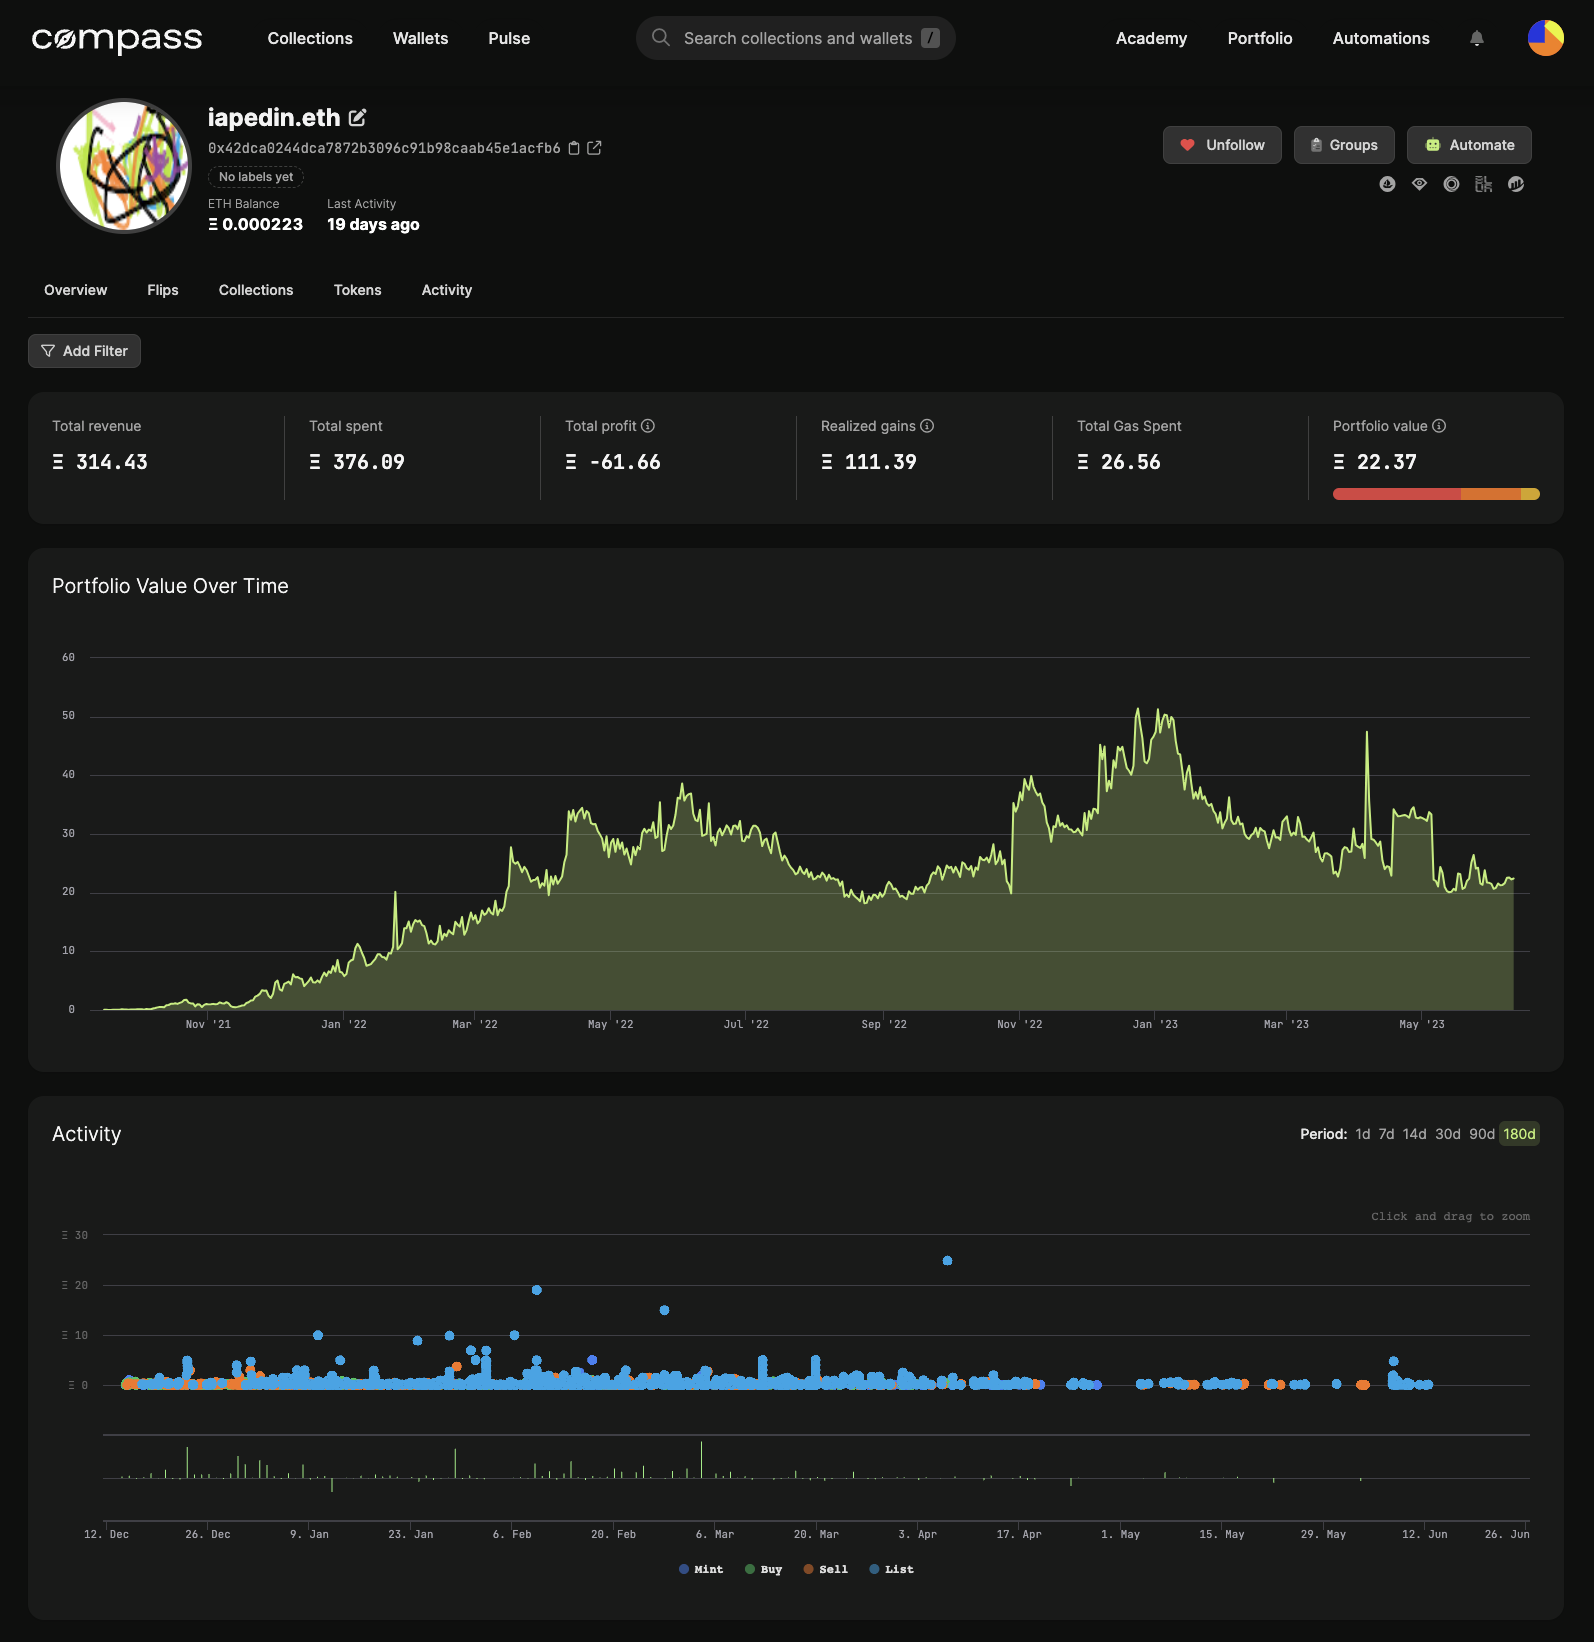Viewport: 1594px width, 1642px height.
Task: Unfollow this wallet with the heart button
Action: click(1222, 145)
